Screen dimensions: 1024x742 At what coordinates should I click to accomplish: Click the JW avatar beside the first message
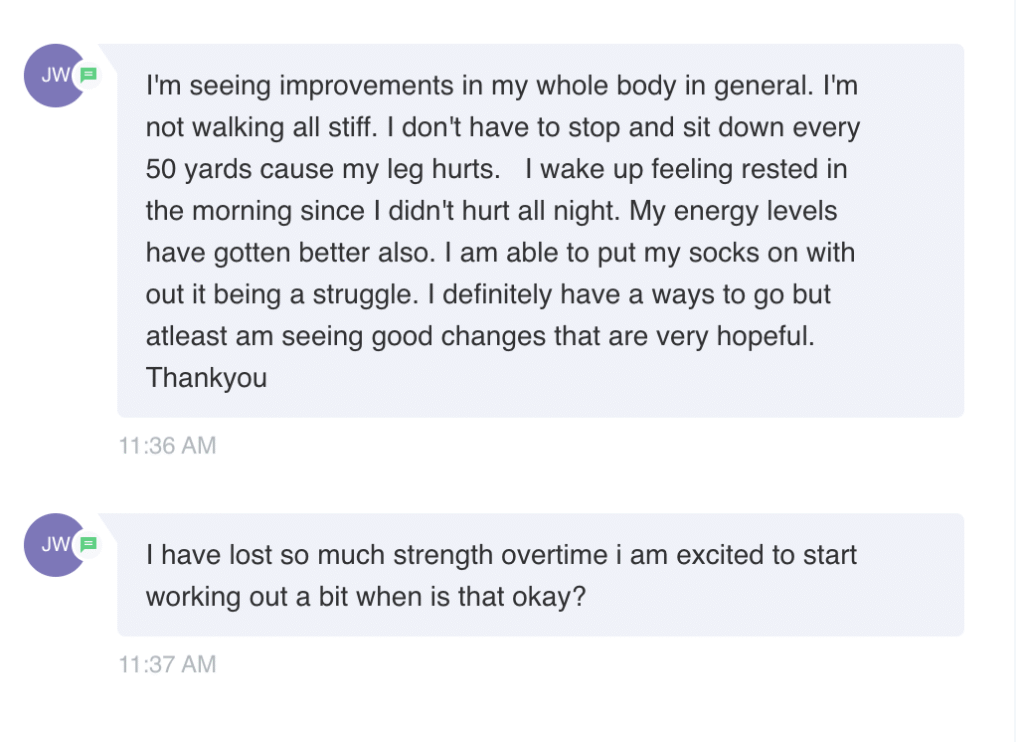56,76
